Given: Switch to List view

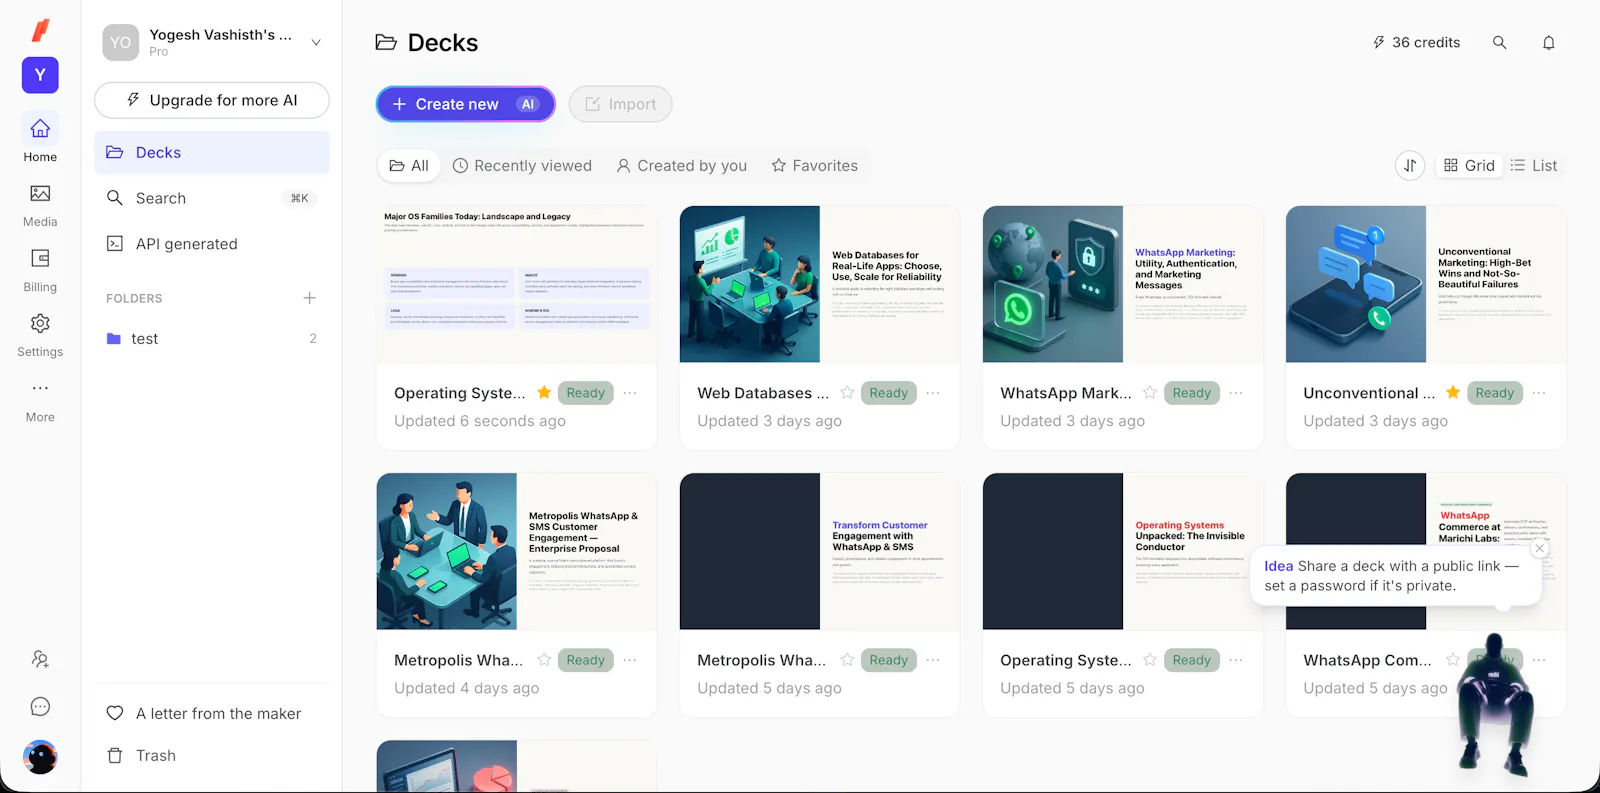Looking at the screenshot, I should click(x=1534, y=166).
